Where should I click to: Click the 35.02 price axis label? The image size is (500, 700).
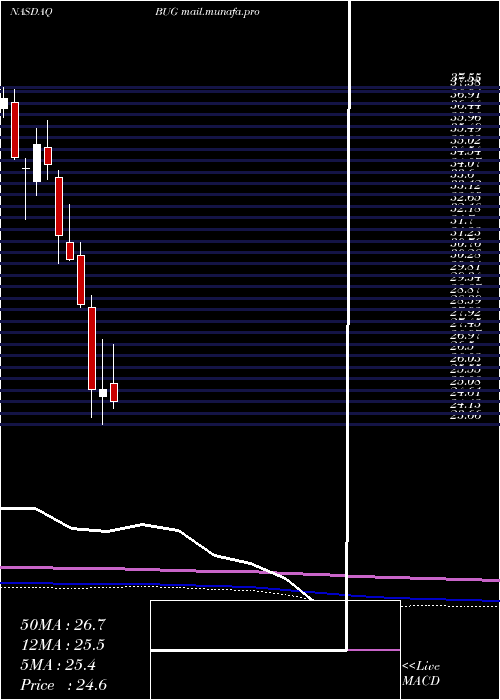tap(465, 140)
